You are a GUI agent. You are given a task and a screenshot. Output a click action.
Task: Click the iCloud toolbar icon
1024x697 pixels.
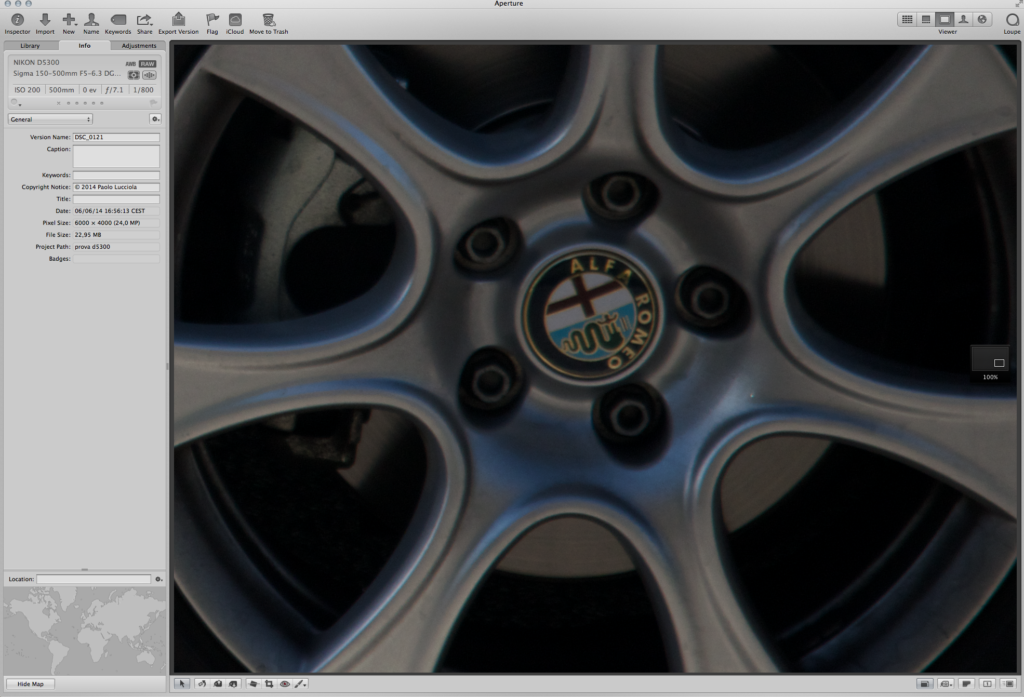pos(235,24)
